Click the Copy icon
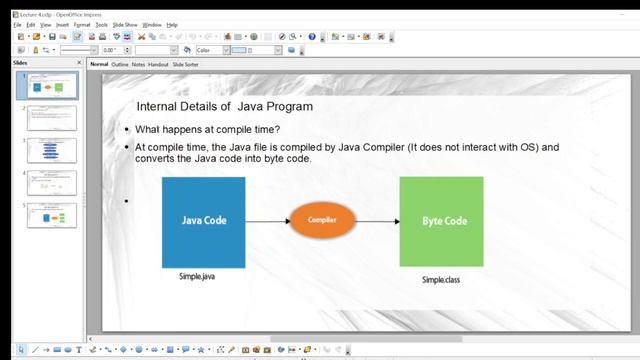The image size is (640, 360). pos(152,37)
